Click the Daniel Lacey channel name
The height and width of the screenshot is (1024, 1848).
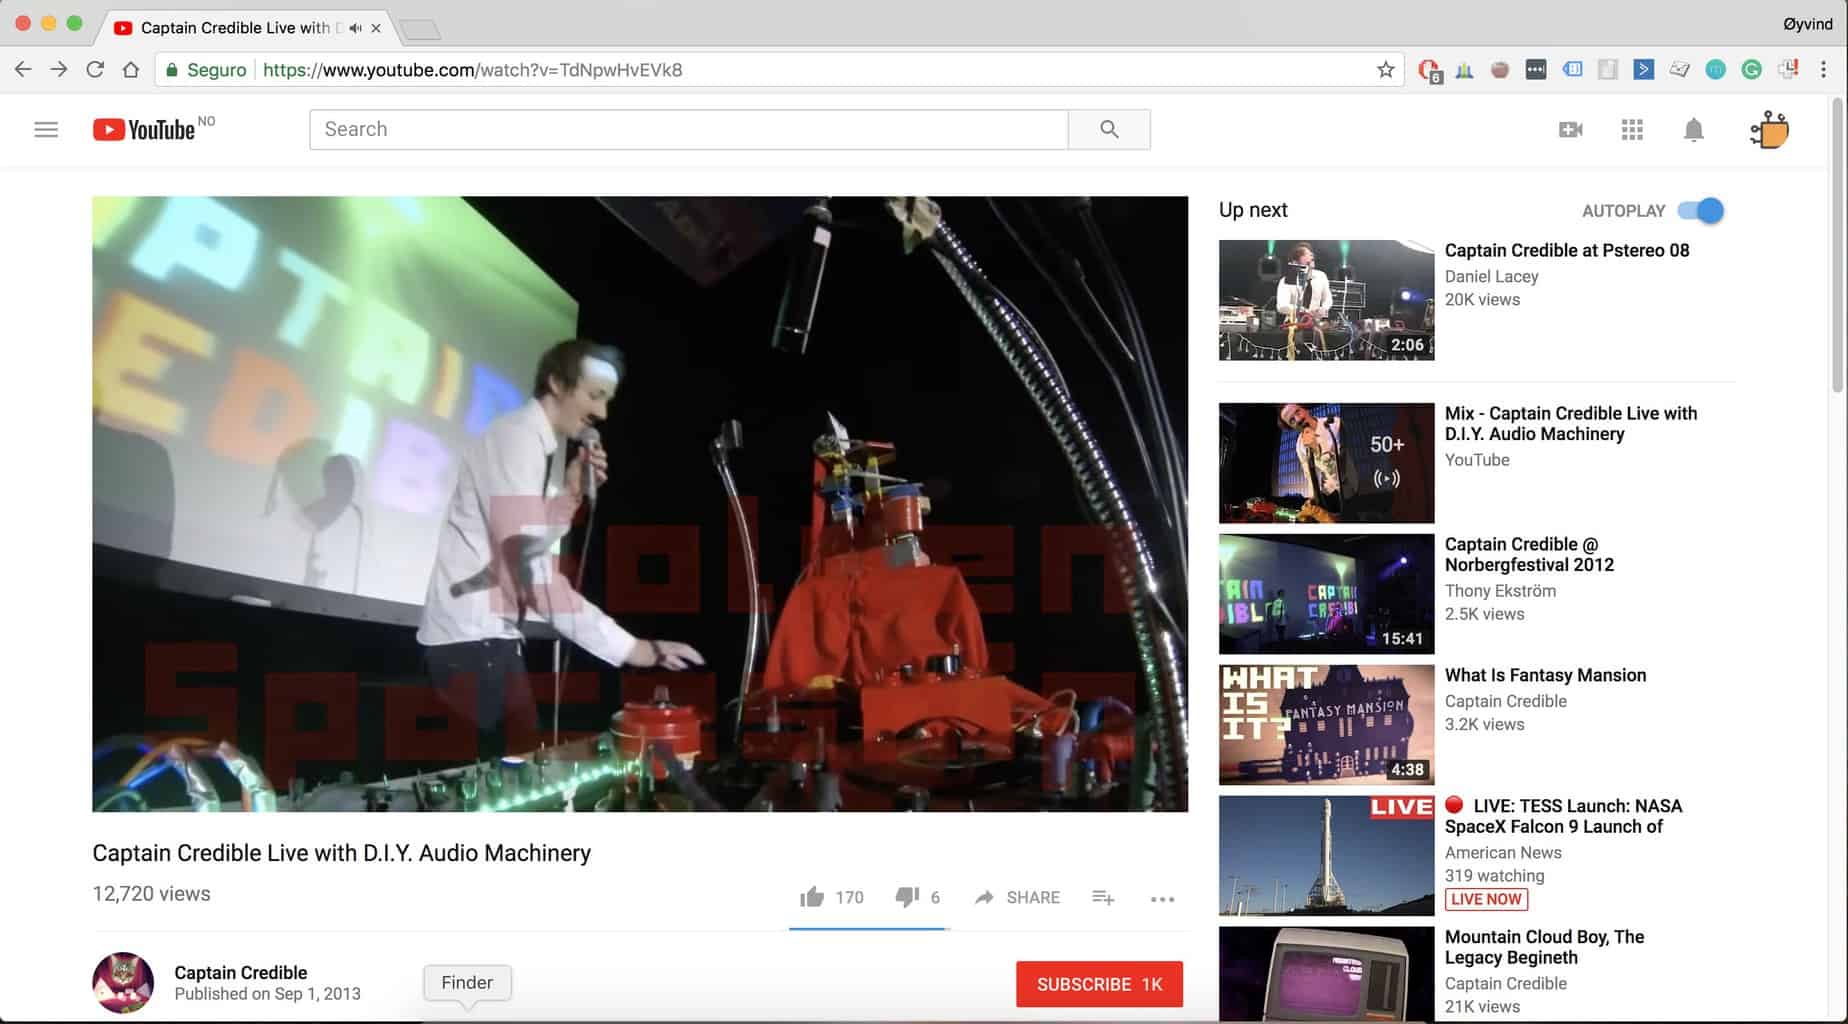1491,276
